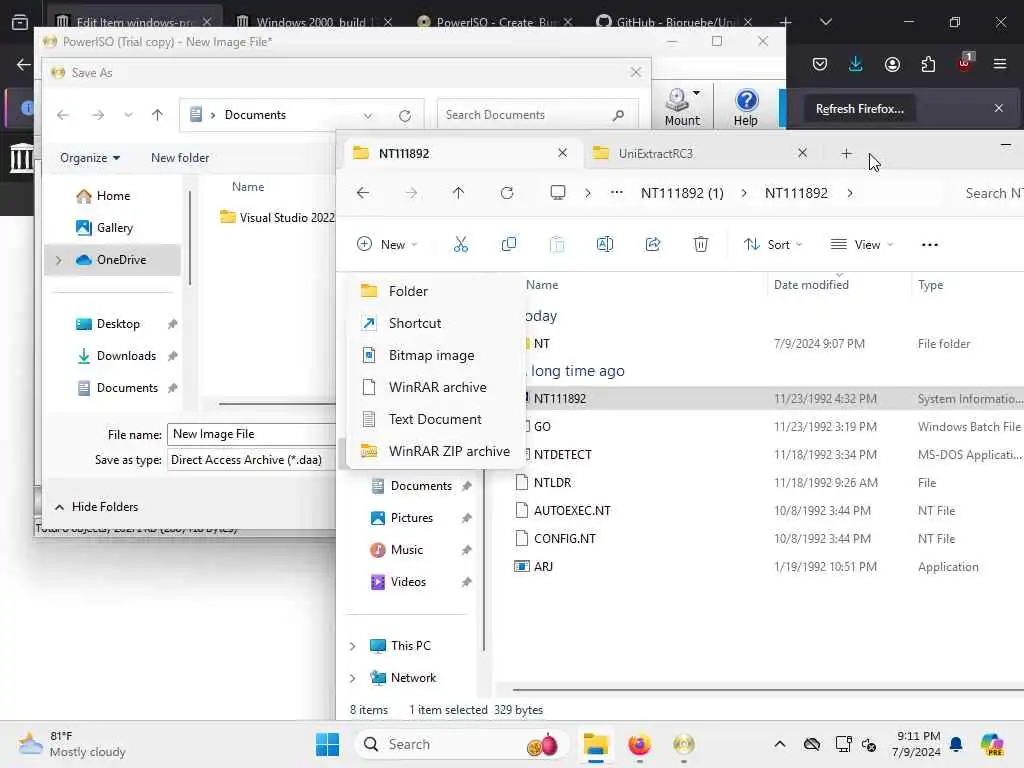1024x768 pixels.
Task: Click New folder in Save As dialog
Action: (180, 158)
